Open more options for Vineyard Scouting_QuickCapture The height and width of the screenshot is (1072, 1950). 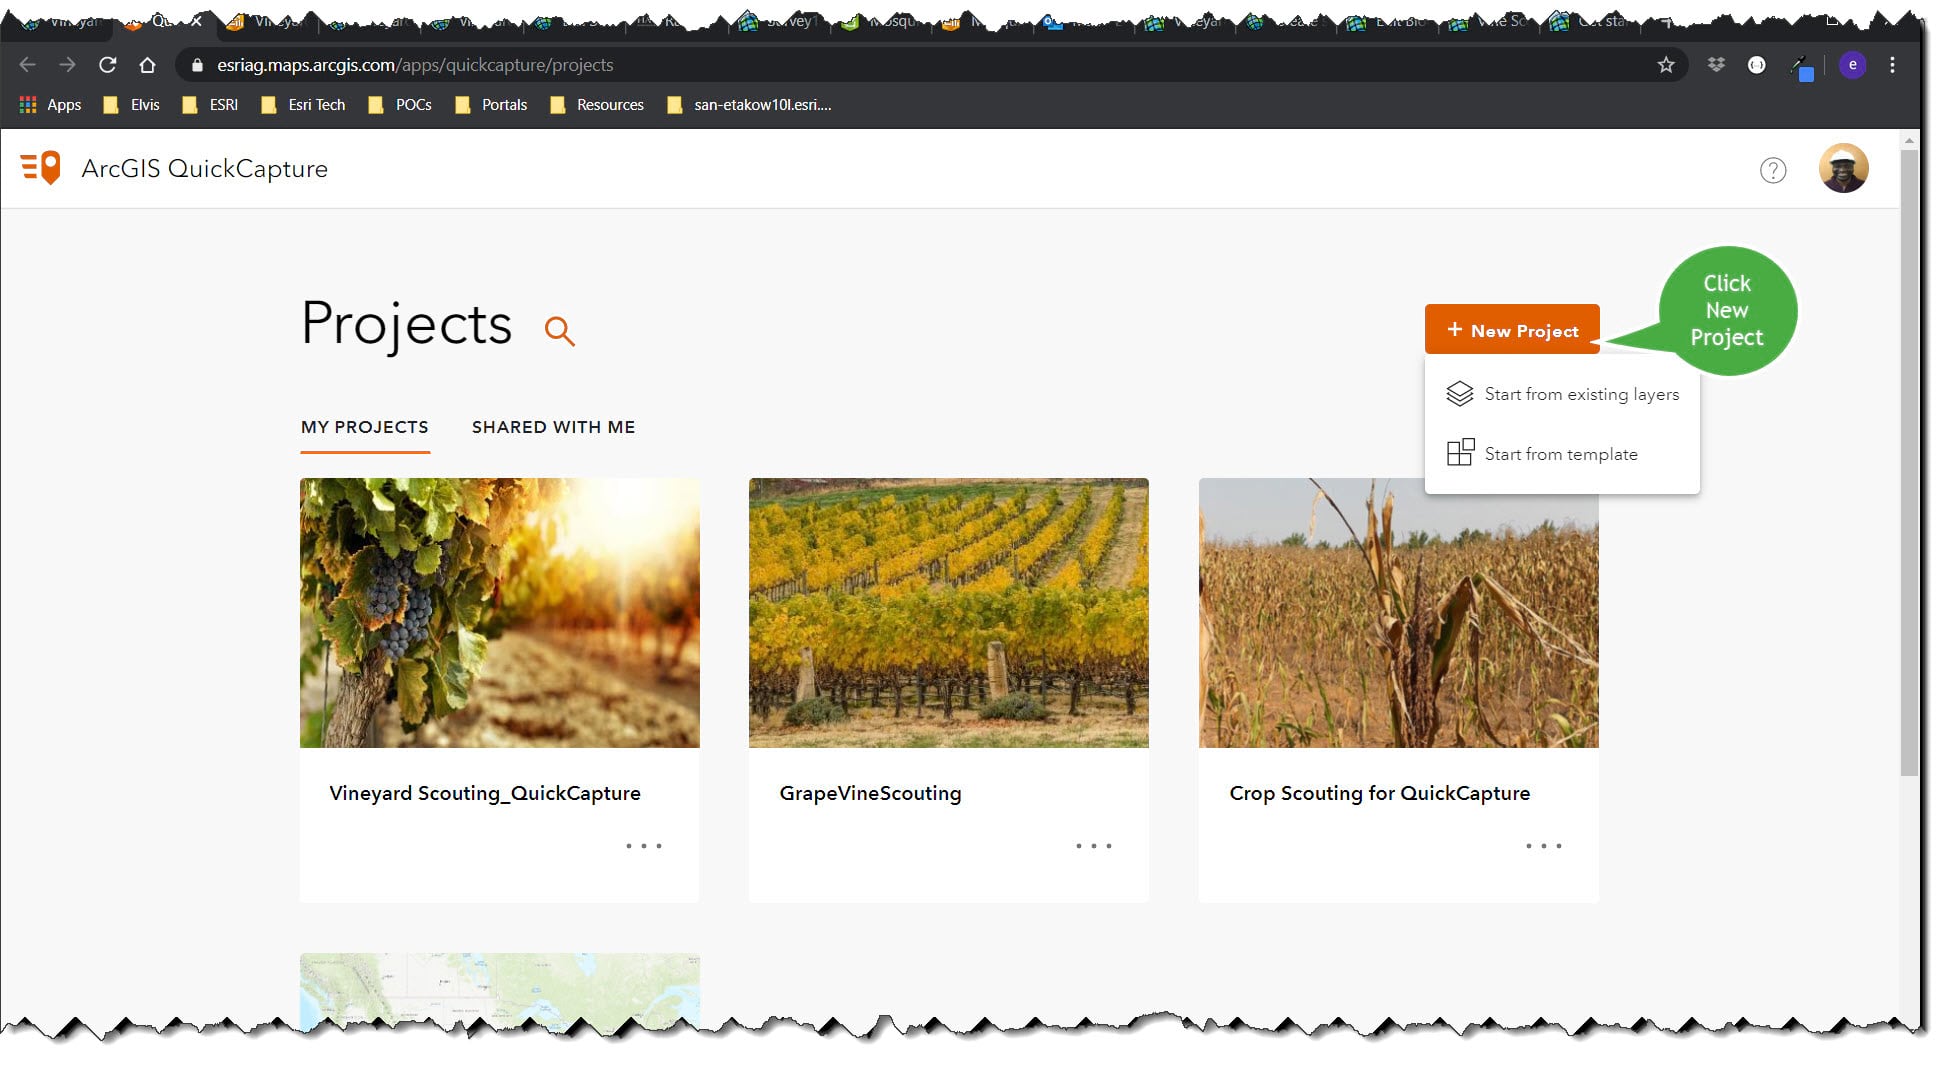[644, 846]
